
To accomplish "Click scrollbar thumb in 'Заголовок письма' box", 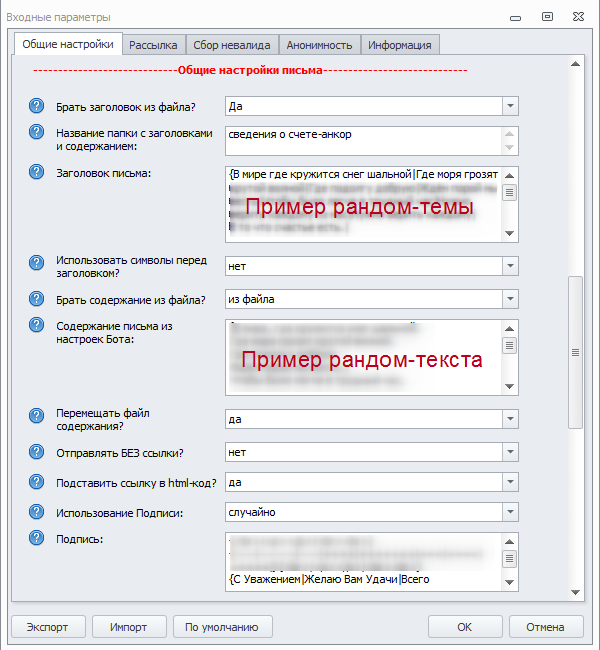I will [510, 193].
